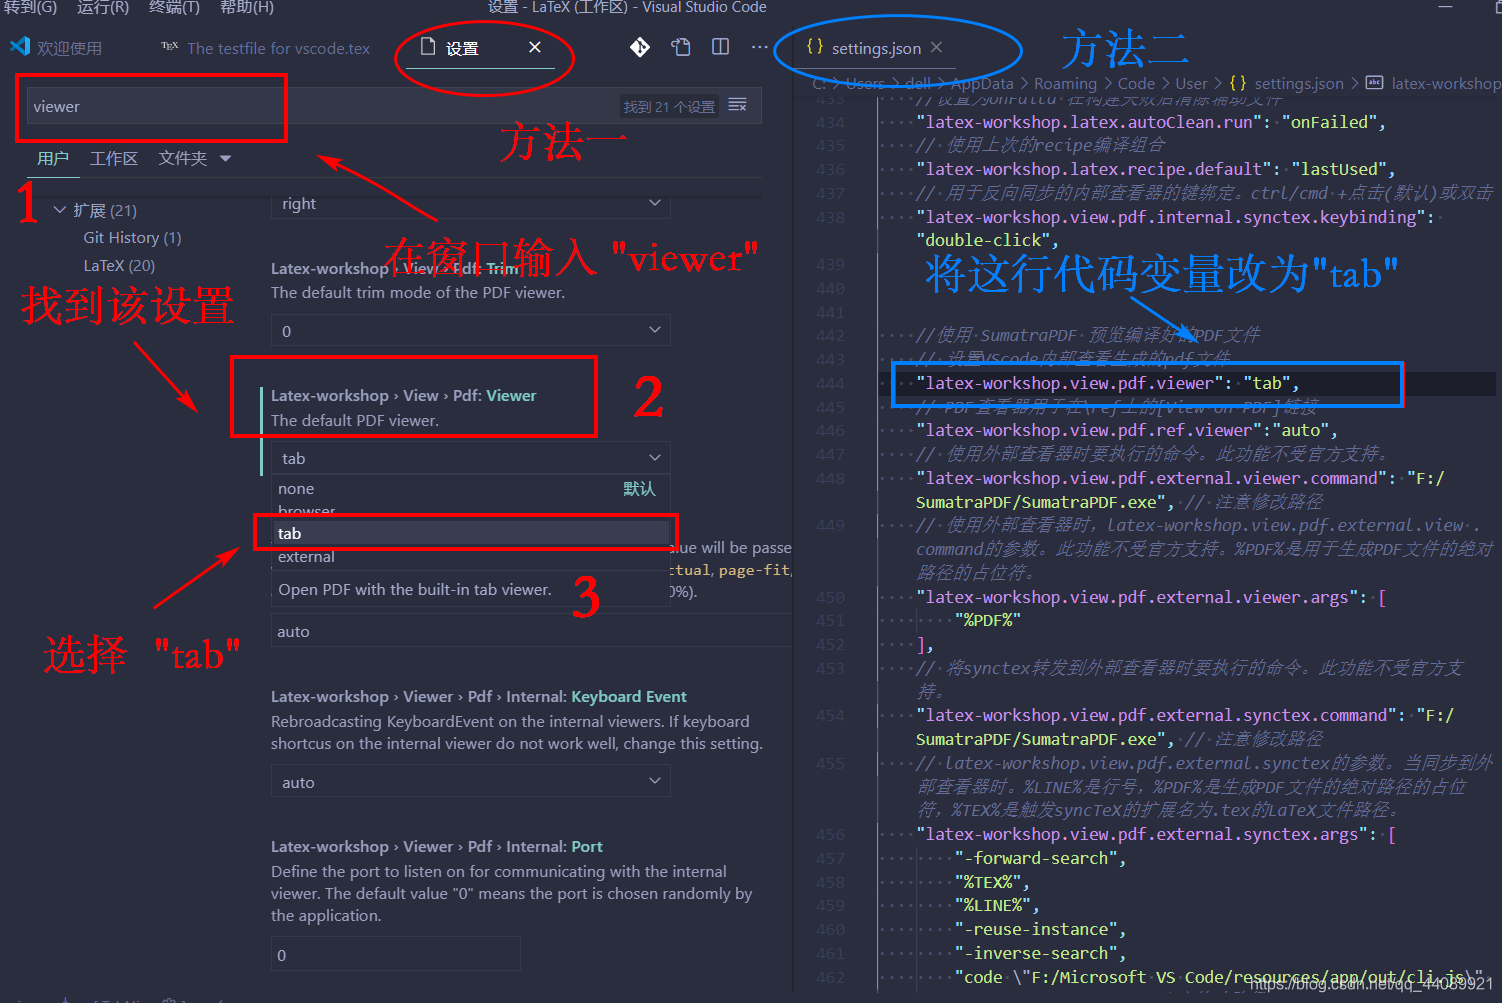Open the 文件夹 scope dropdown arrow
The image size is (1502, 1003).
pyautogui.click(x=225, y=158)
